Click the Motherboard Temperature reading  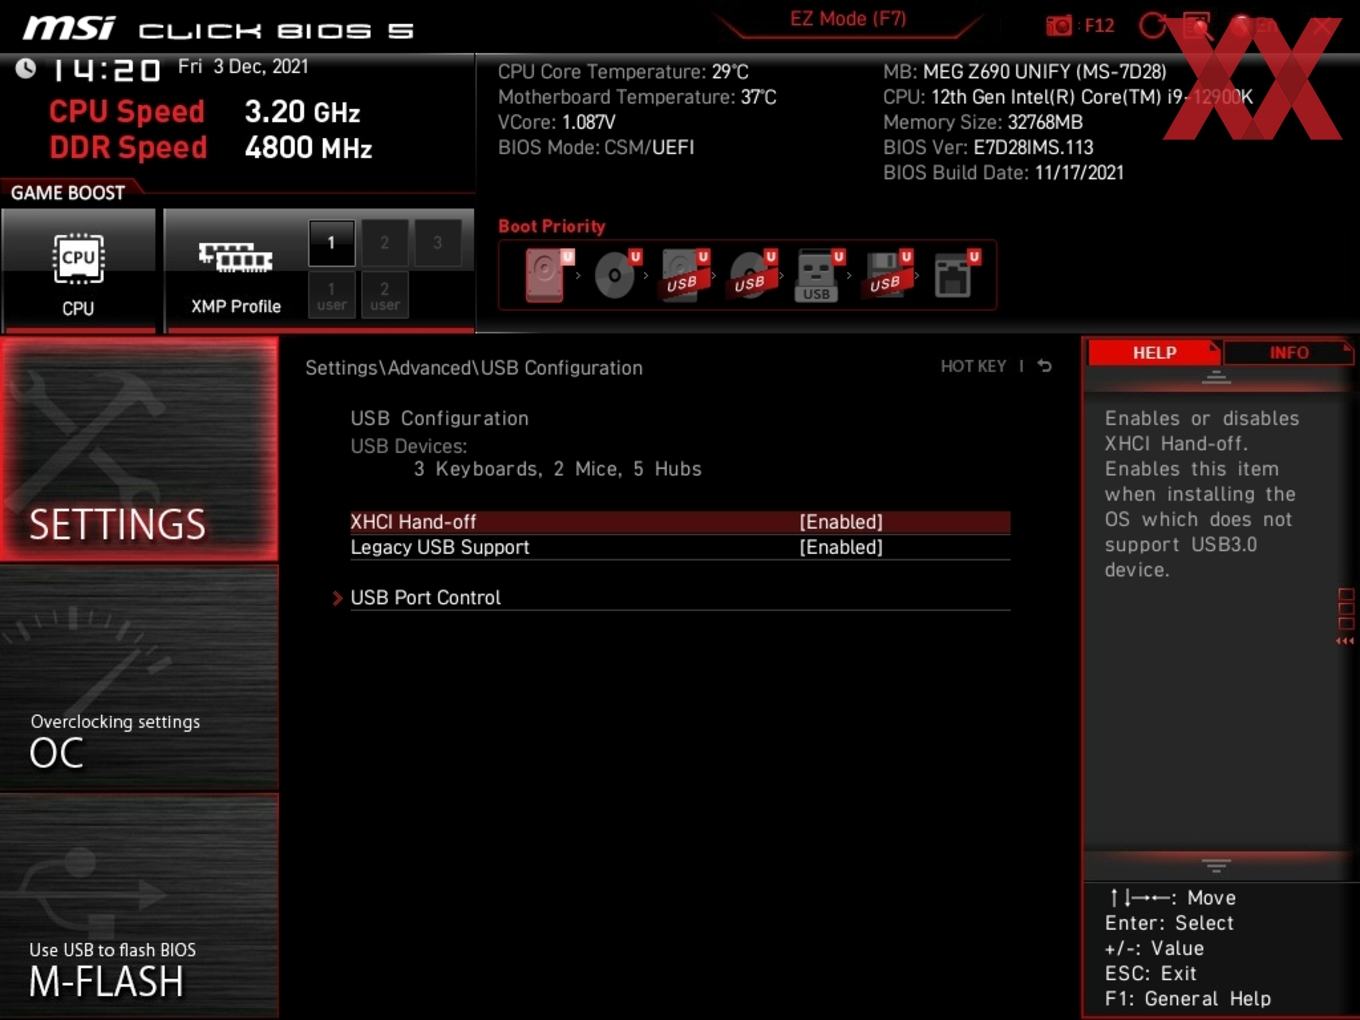tap(637, 97)
